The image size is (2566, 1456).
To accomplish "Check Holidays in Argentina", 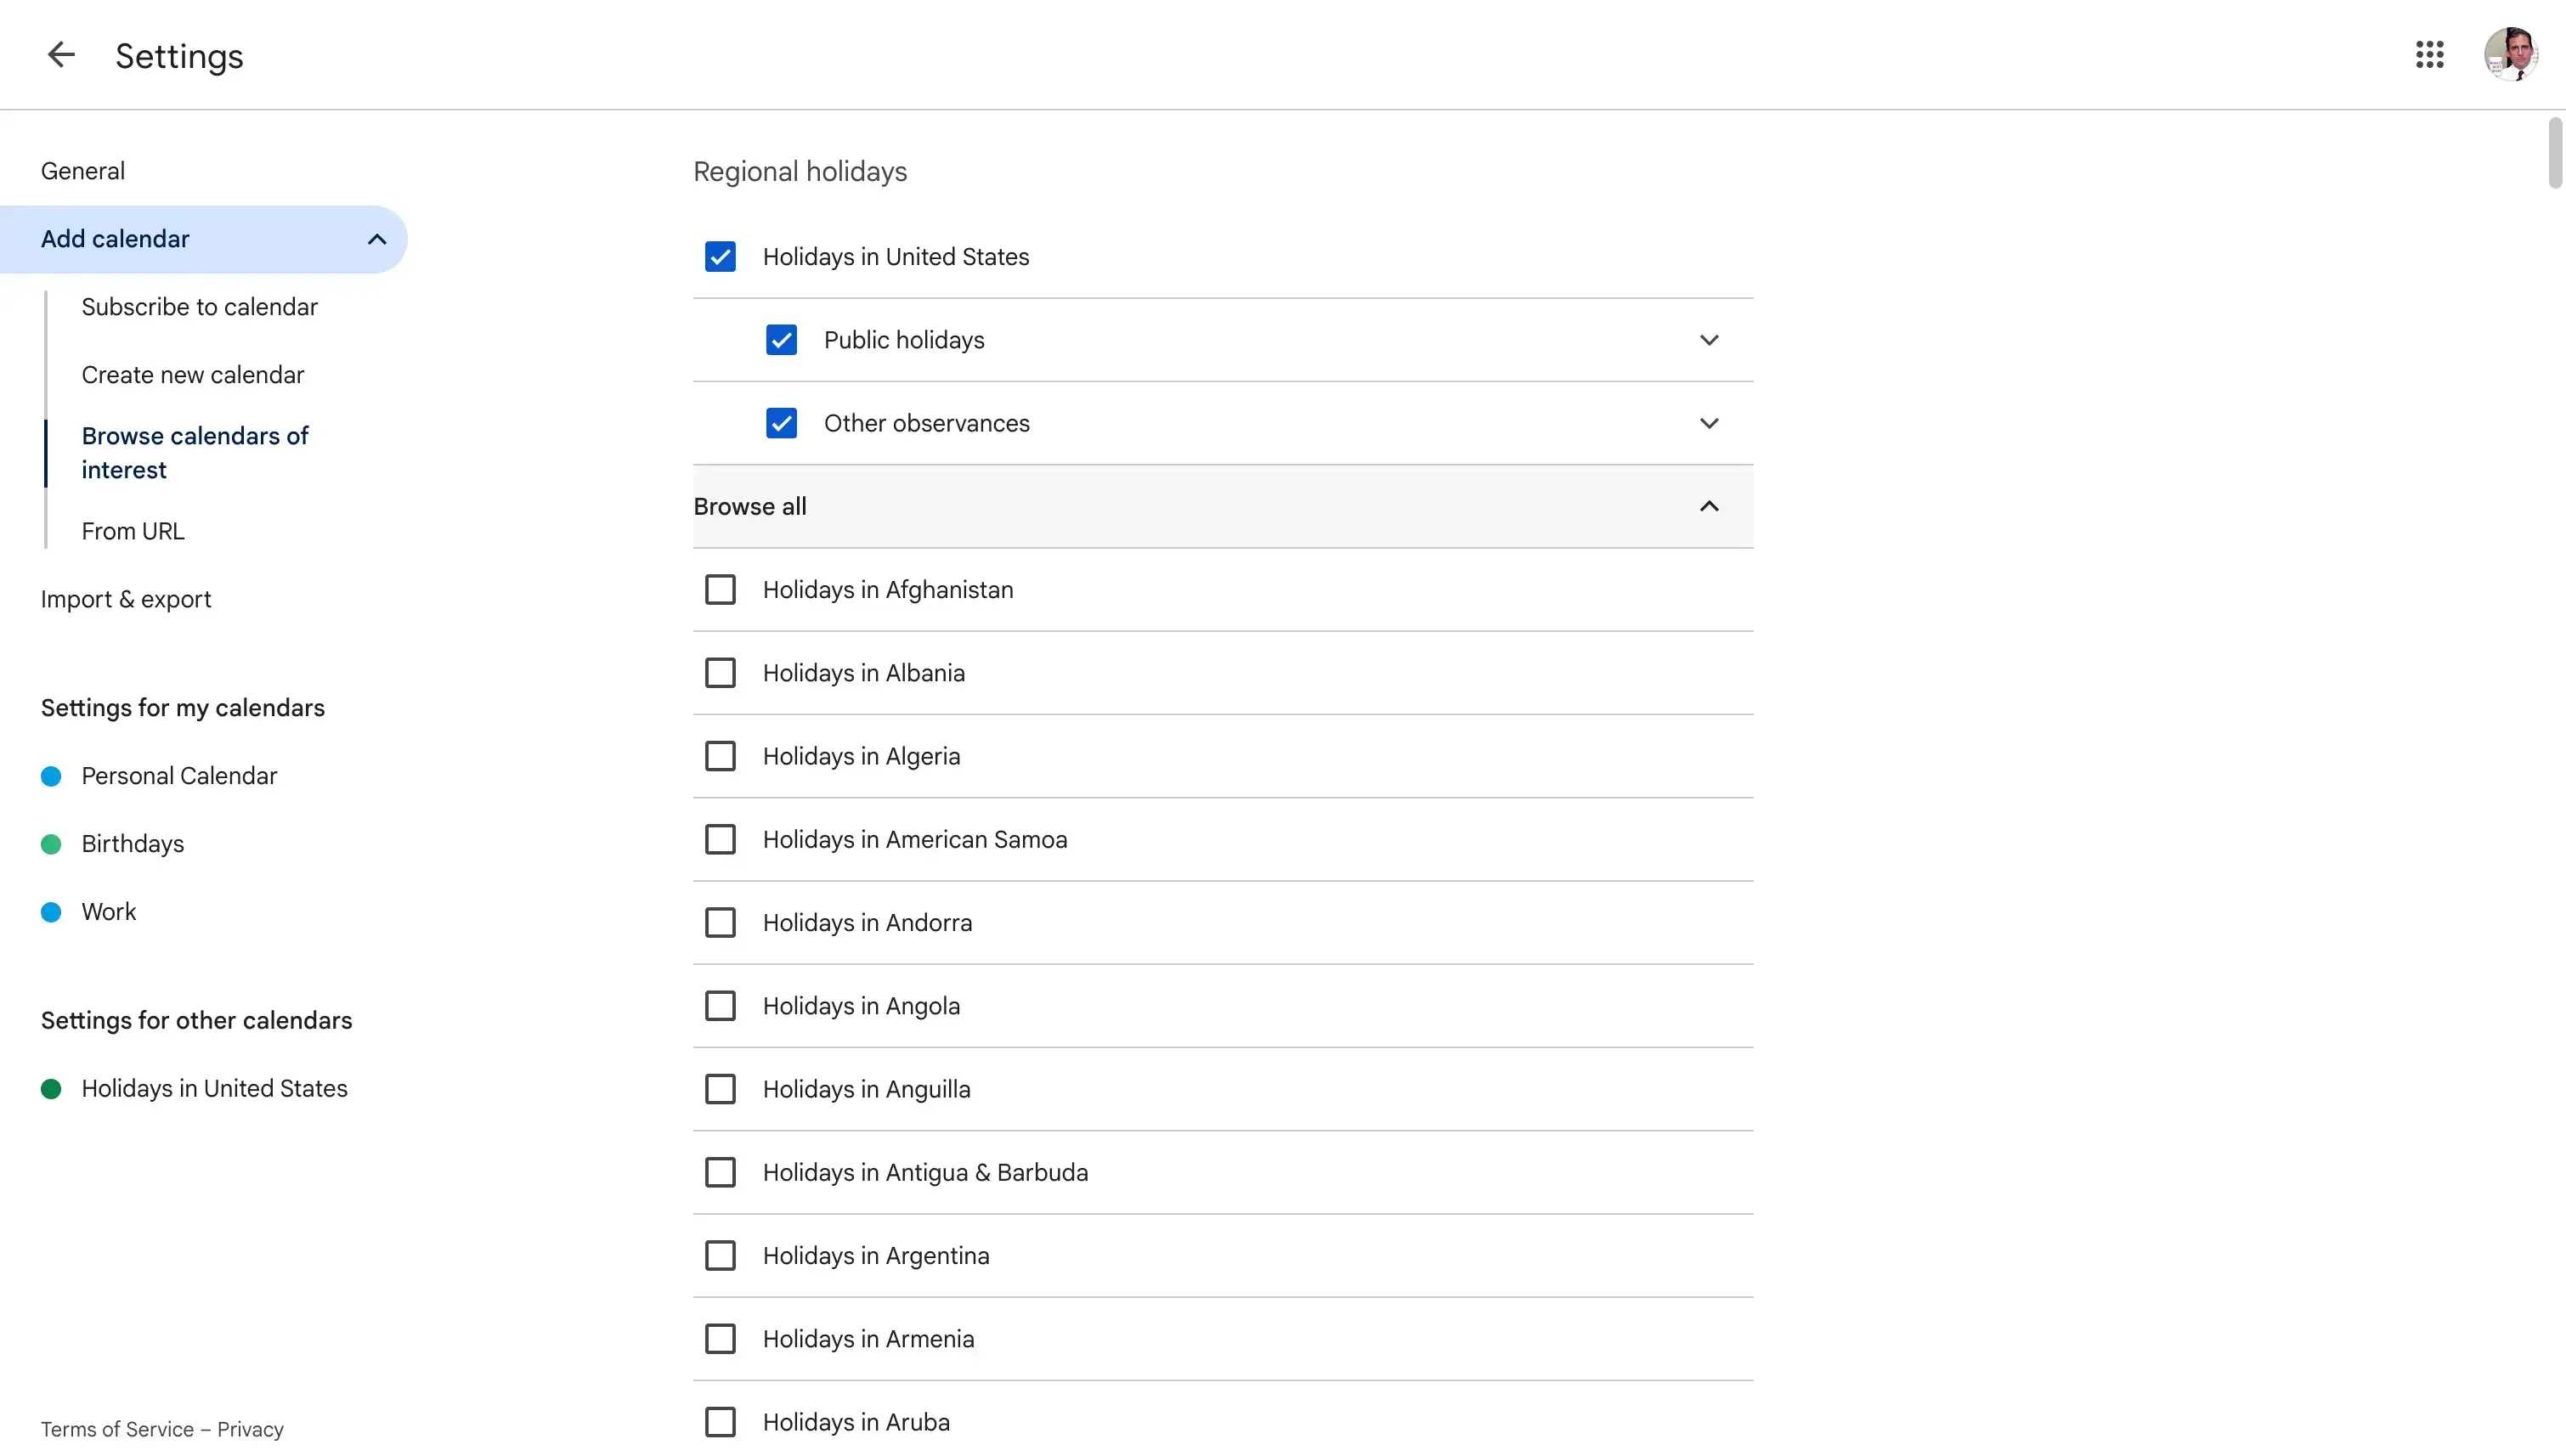I will click(x=721, y=1255).
